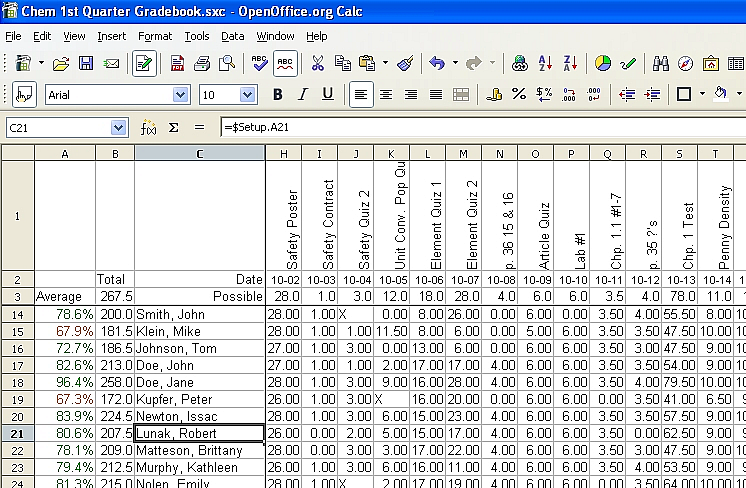This screenshot has height=488, width=746.
Task: Apply Percent number format icon
Action: pyautogui.click(x=519, y=95)
